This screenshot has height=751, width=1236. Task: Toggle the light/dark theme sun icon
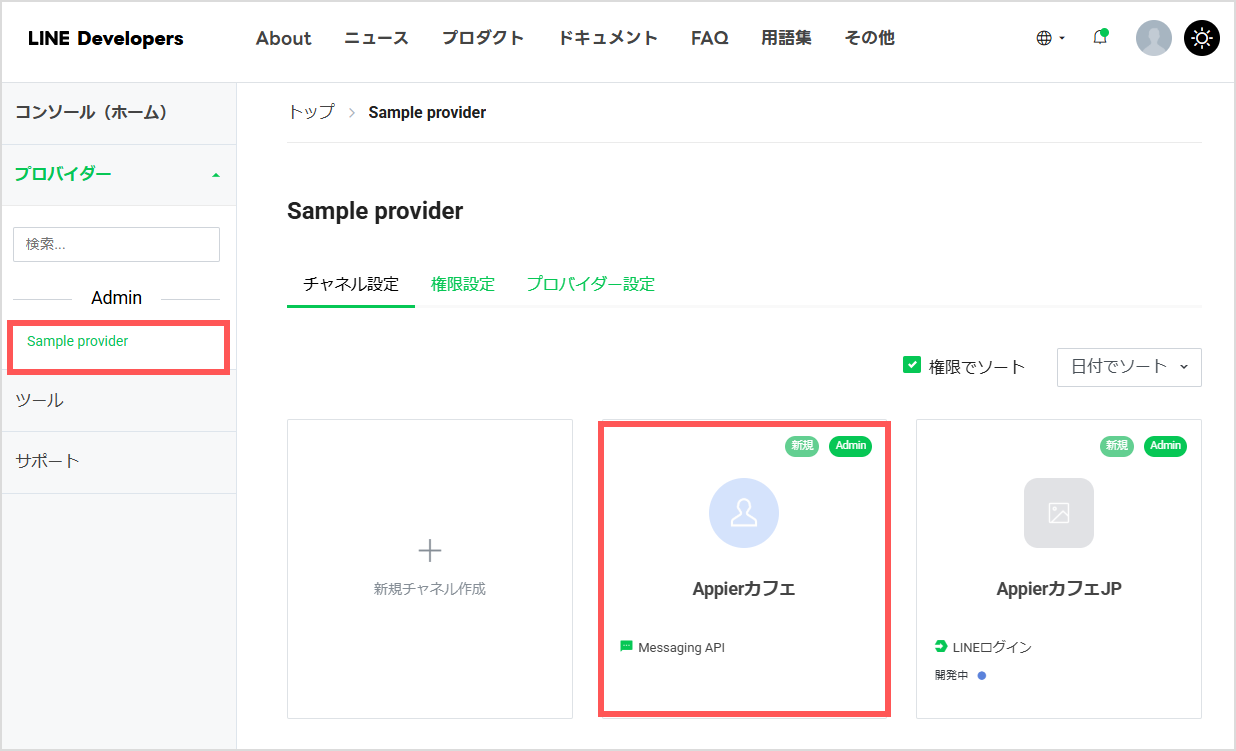click(1202, 38)
